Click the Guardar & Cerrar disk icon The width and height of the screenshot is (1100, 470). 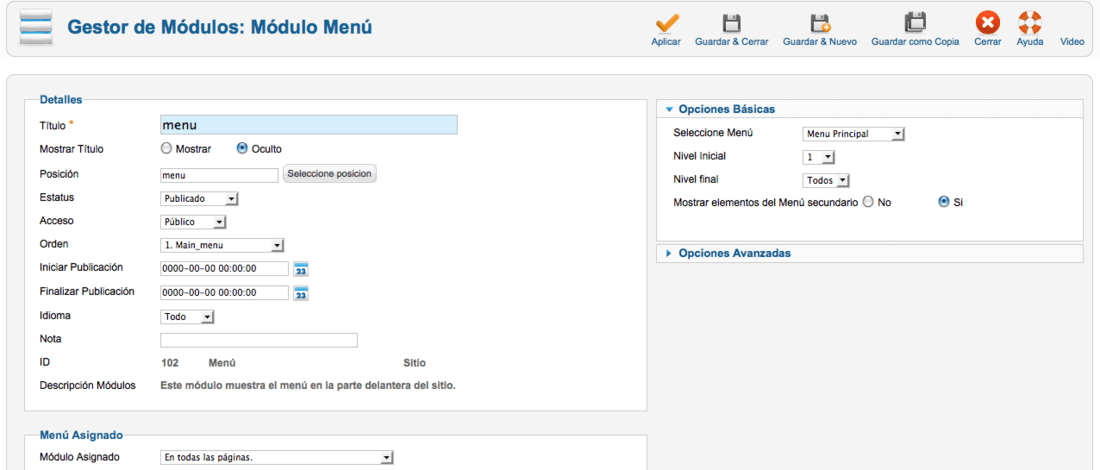tap(732, 23)
